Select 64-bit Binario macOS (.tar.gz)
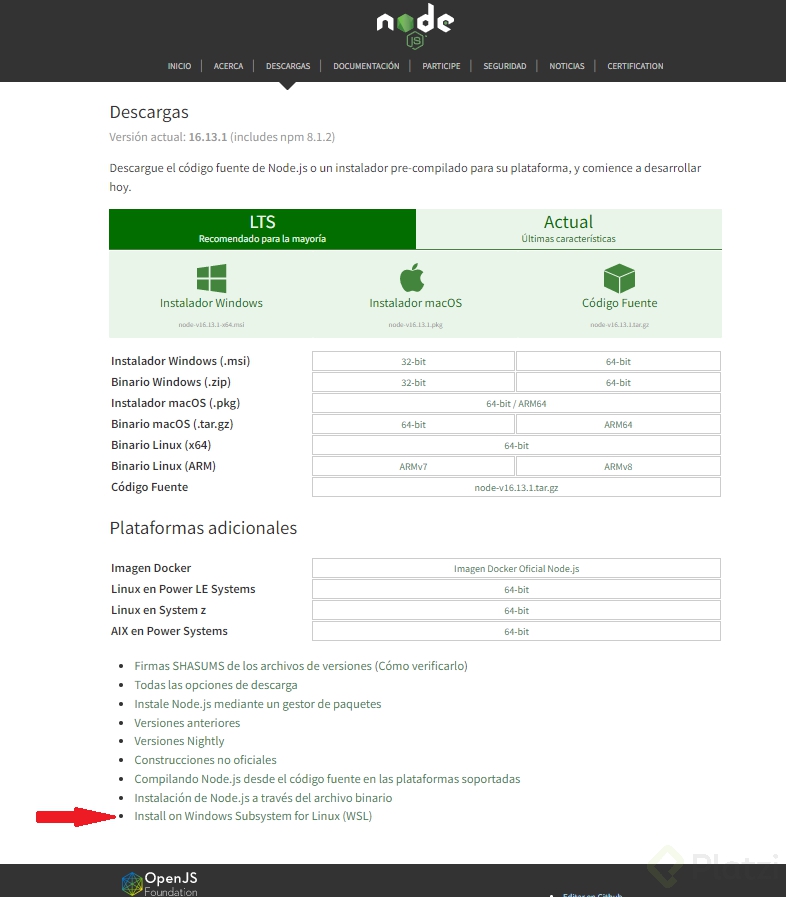786x897 pixels. click(x=413, y=424)
